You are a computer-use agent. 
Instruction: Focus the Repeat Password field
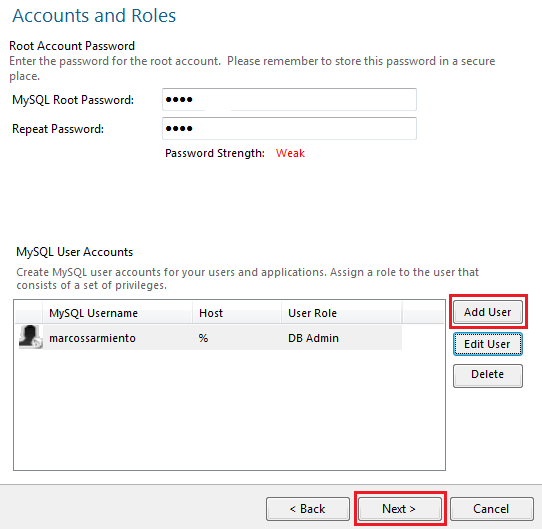click(x=289, y=129)
